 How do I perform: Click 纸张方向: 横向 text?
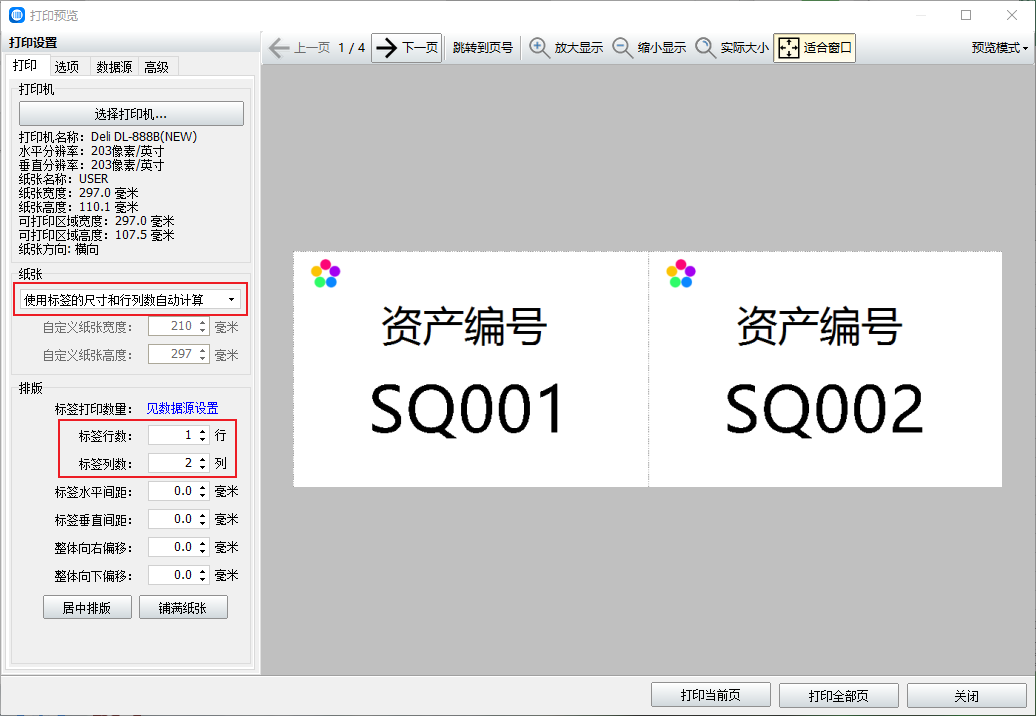[59, 249]
